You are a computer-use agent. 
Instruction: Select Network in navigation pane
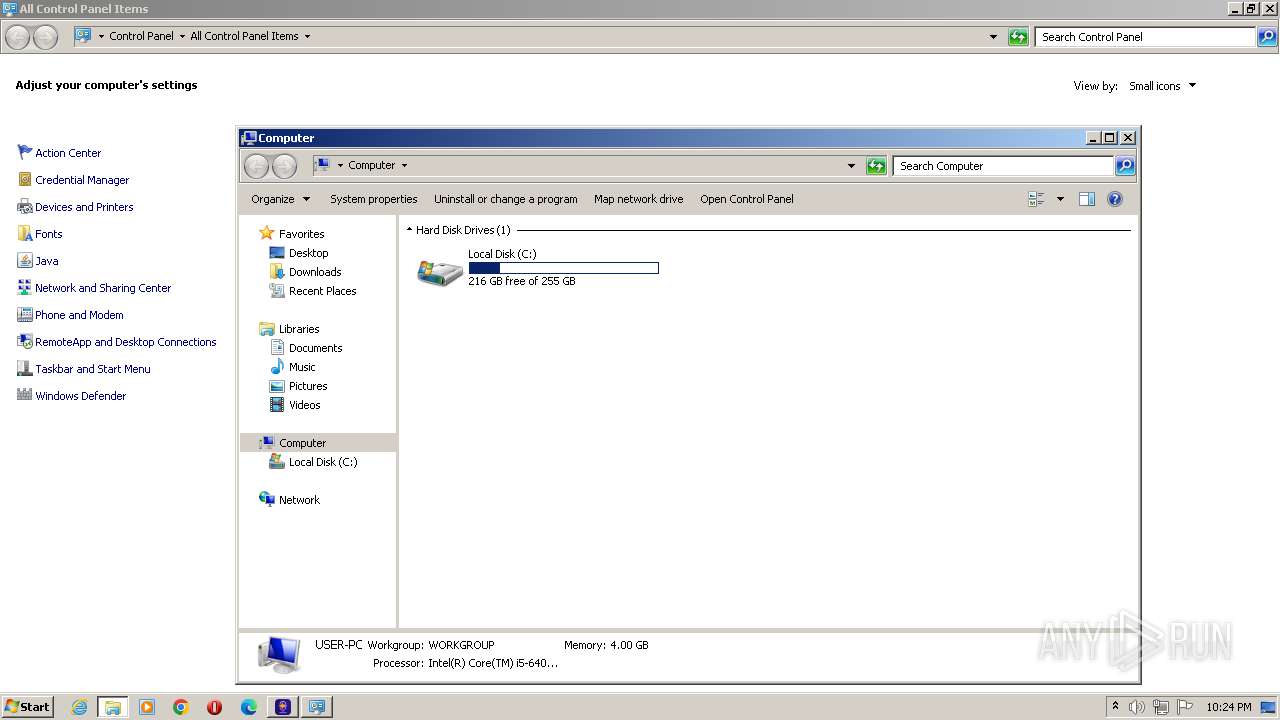pos(299,500)
